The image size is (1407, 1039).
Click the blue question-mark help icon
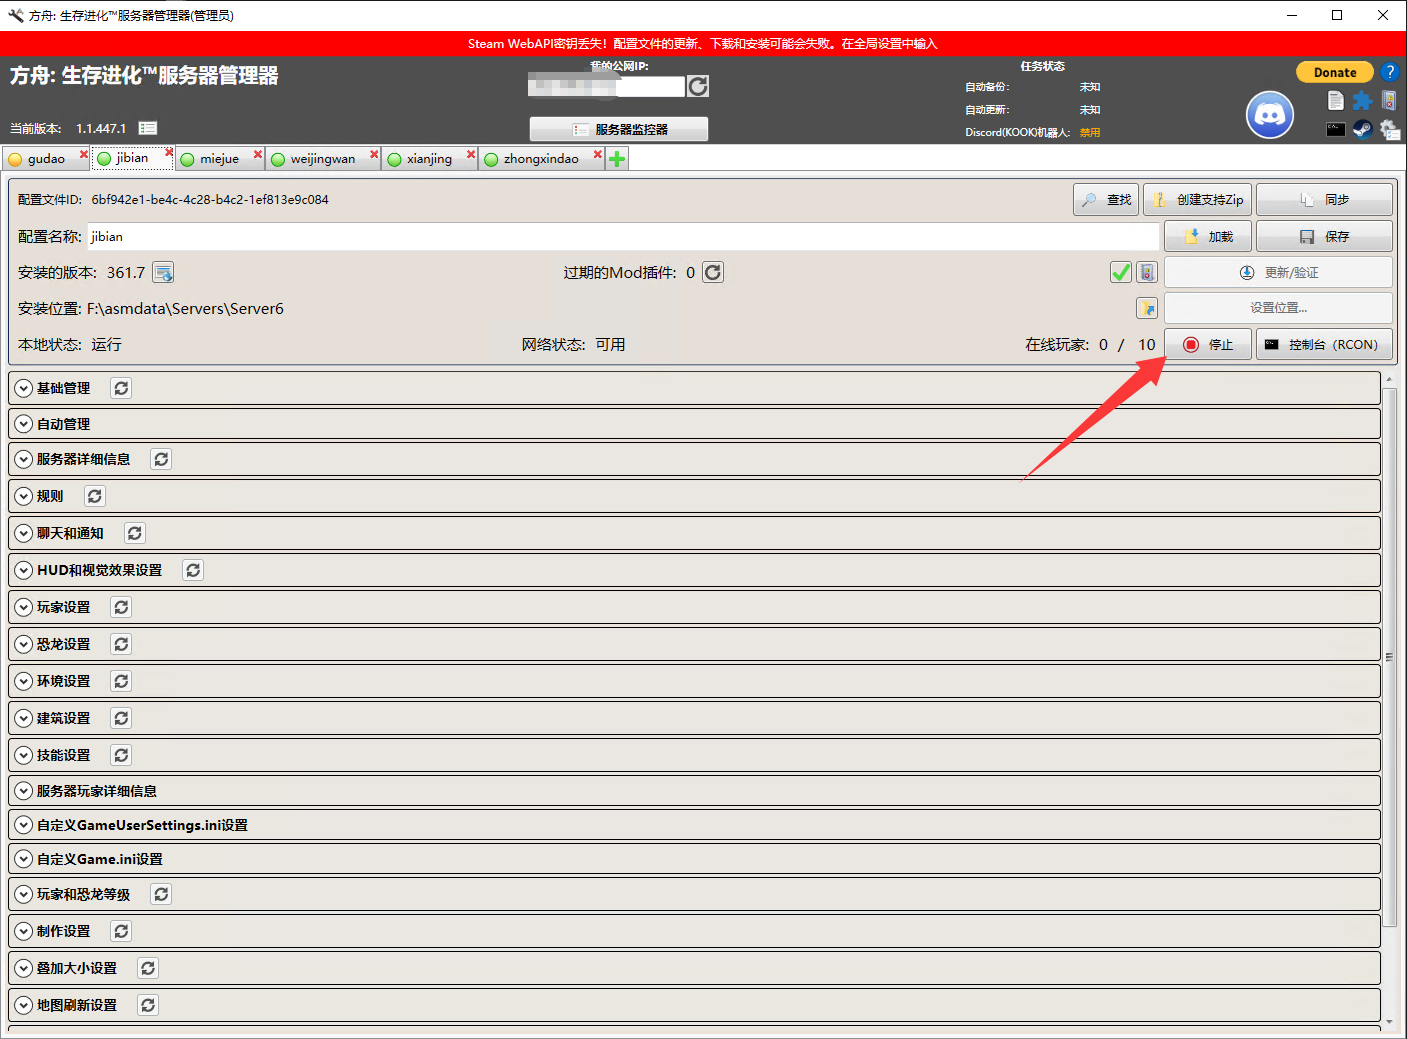click(1389, 72)
